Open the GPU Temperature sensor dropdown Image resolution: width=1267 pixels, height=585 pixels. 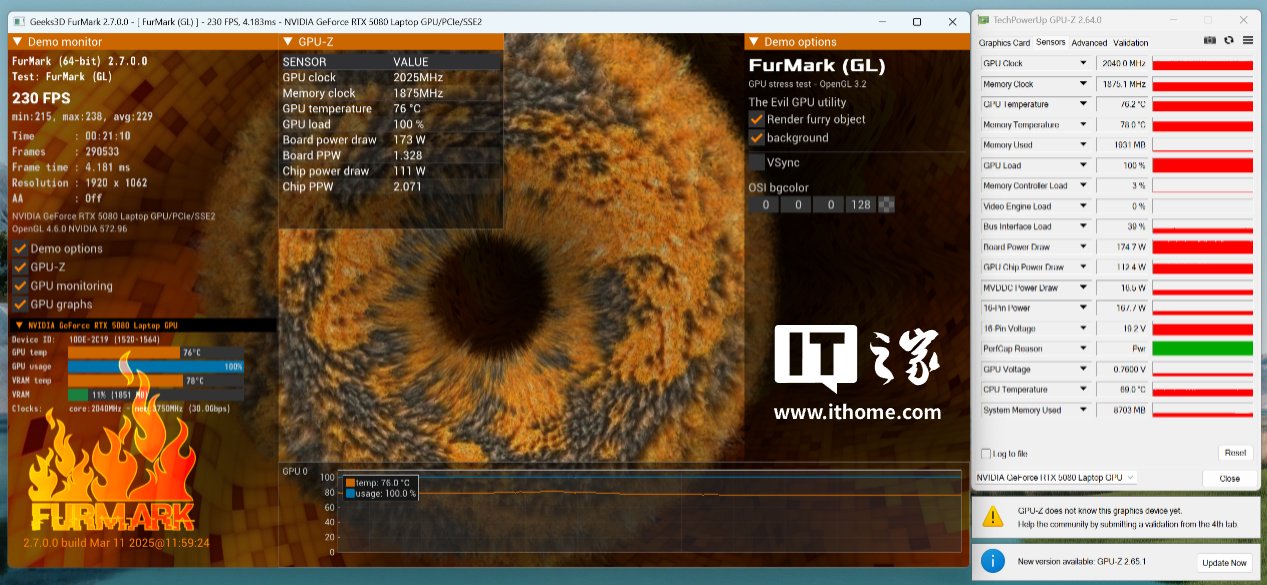[1082, 104]
